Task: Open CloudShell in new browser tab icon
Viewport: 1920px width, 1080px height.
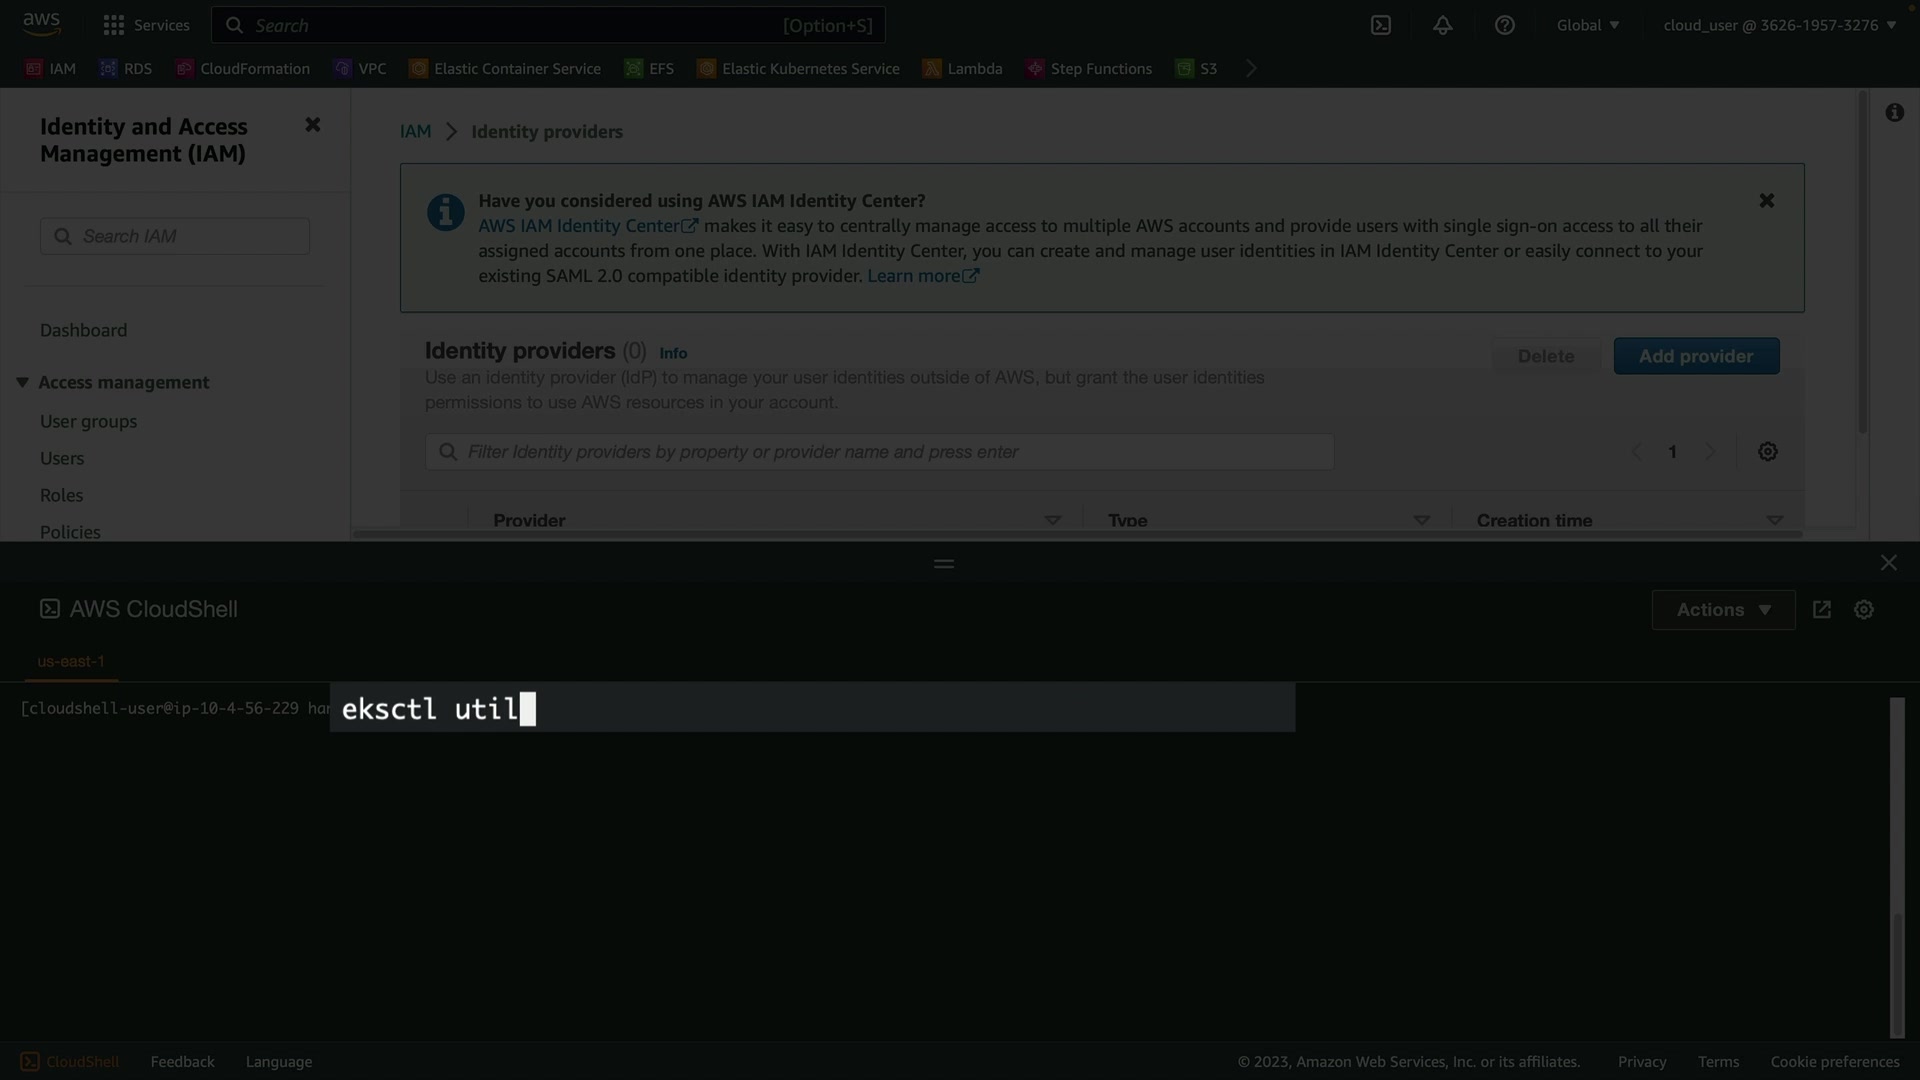Action: click(1821, 610)
